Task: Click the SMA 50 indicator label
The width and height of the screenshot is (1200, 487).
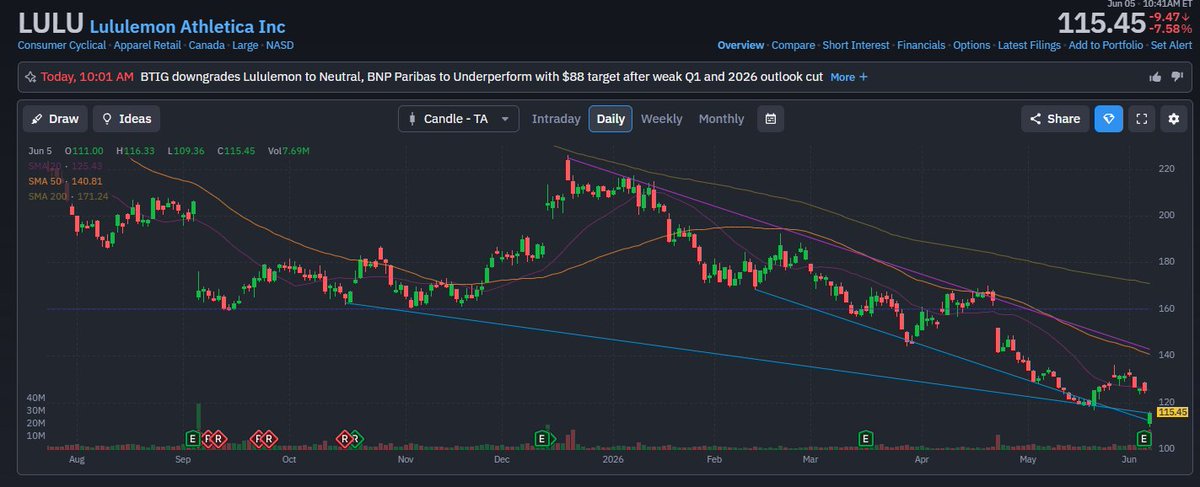Action: [x=65, y=181]
